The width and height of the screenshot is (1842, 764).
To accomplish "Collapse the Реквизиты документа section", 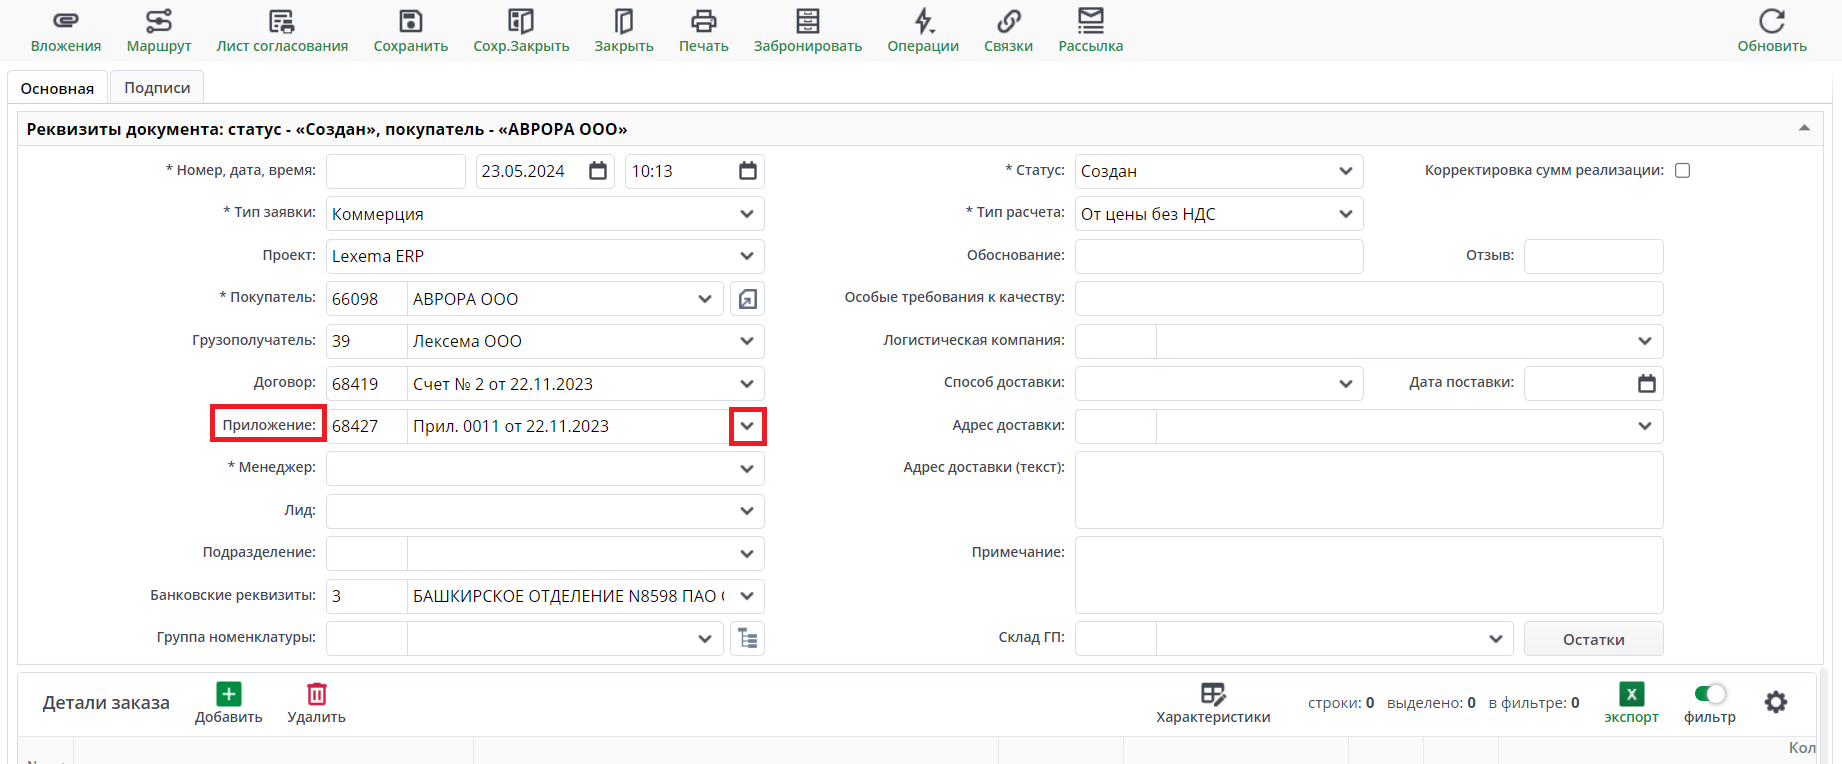I will pos(1804,129).
